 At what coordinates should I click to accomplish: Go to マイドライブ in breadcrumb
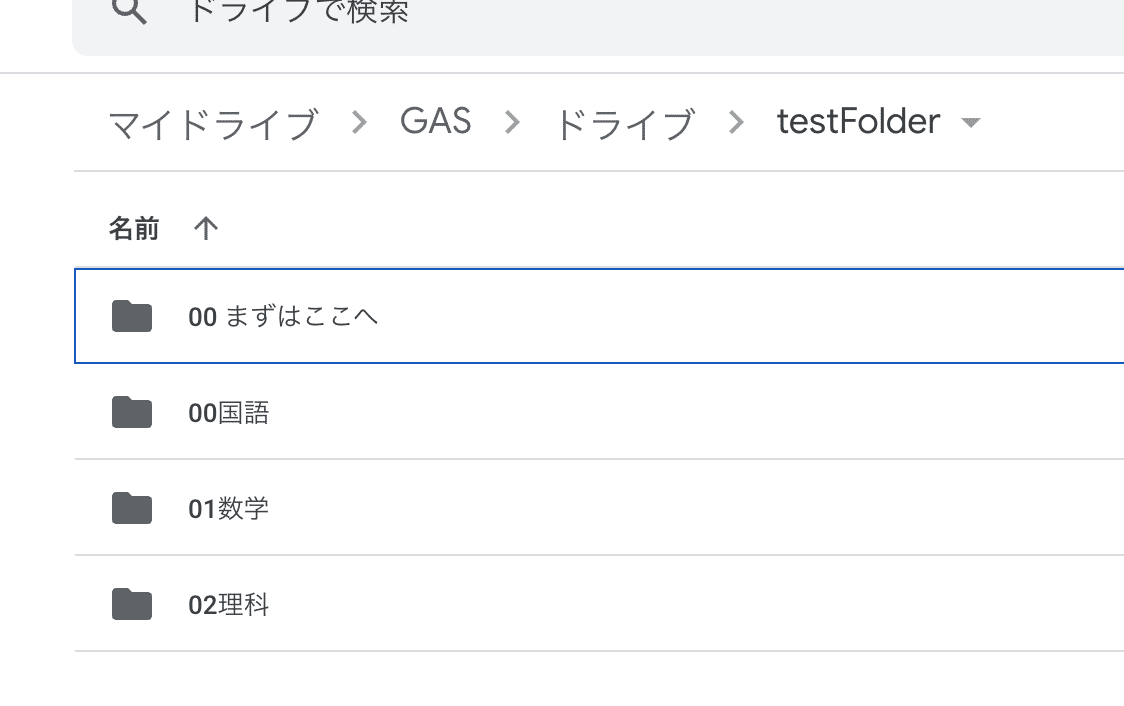(x=213, y=123)
